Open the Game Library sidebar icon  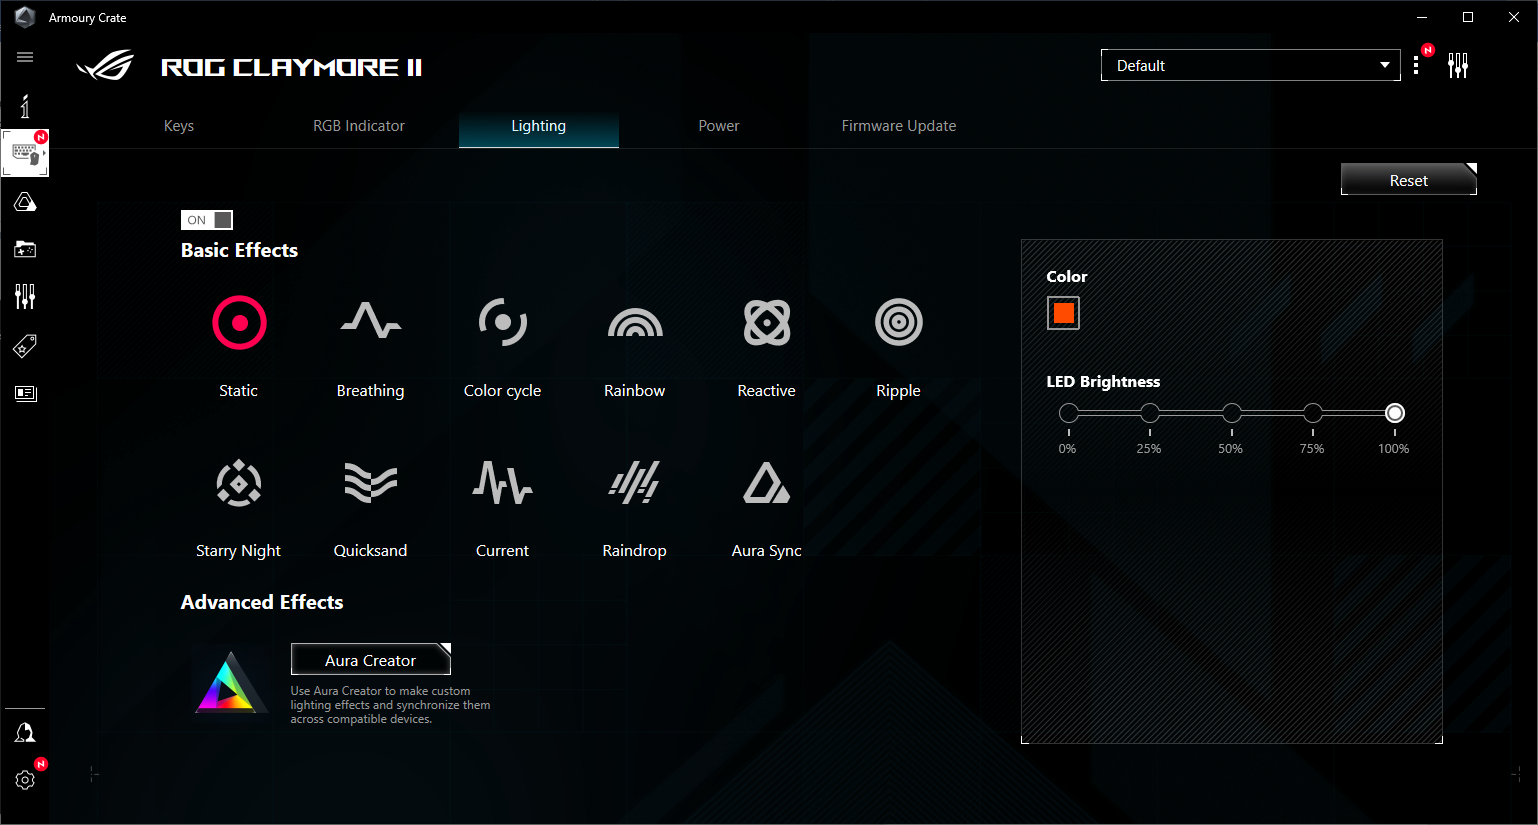(x=25, y=249)
